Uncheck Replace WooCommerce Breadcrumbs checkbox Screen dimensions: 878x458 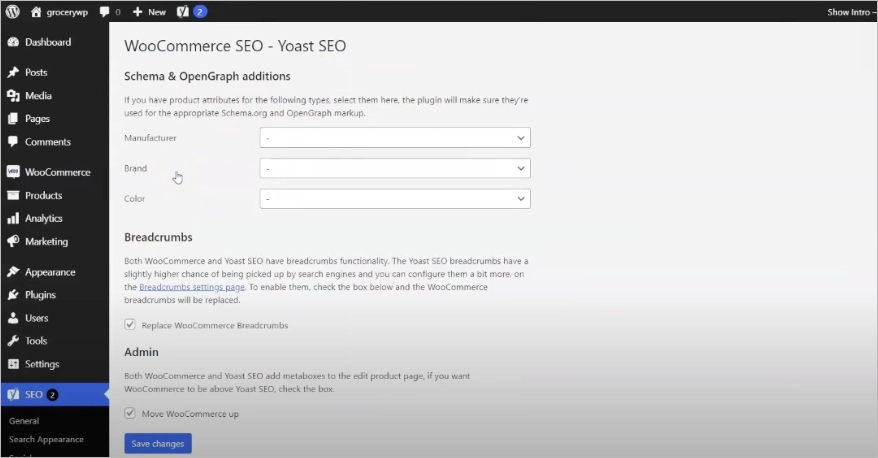[x=130, y=325]
